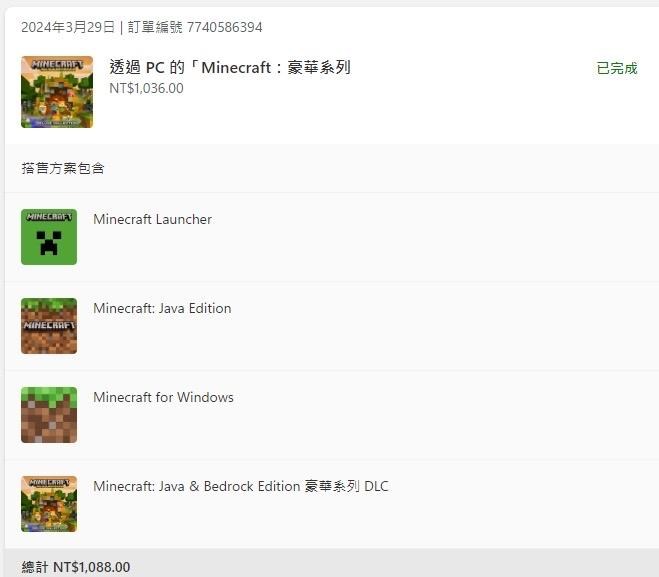
Task: Open the 透過 PC 的「Minecraft：豪華系列 title link
Action: pyautogui.click(x=230, y=67)
